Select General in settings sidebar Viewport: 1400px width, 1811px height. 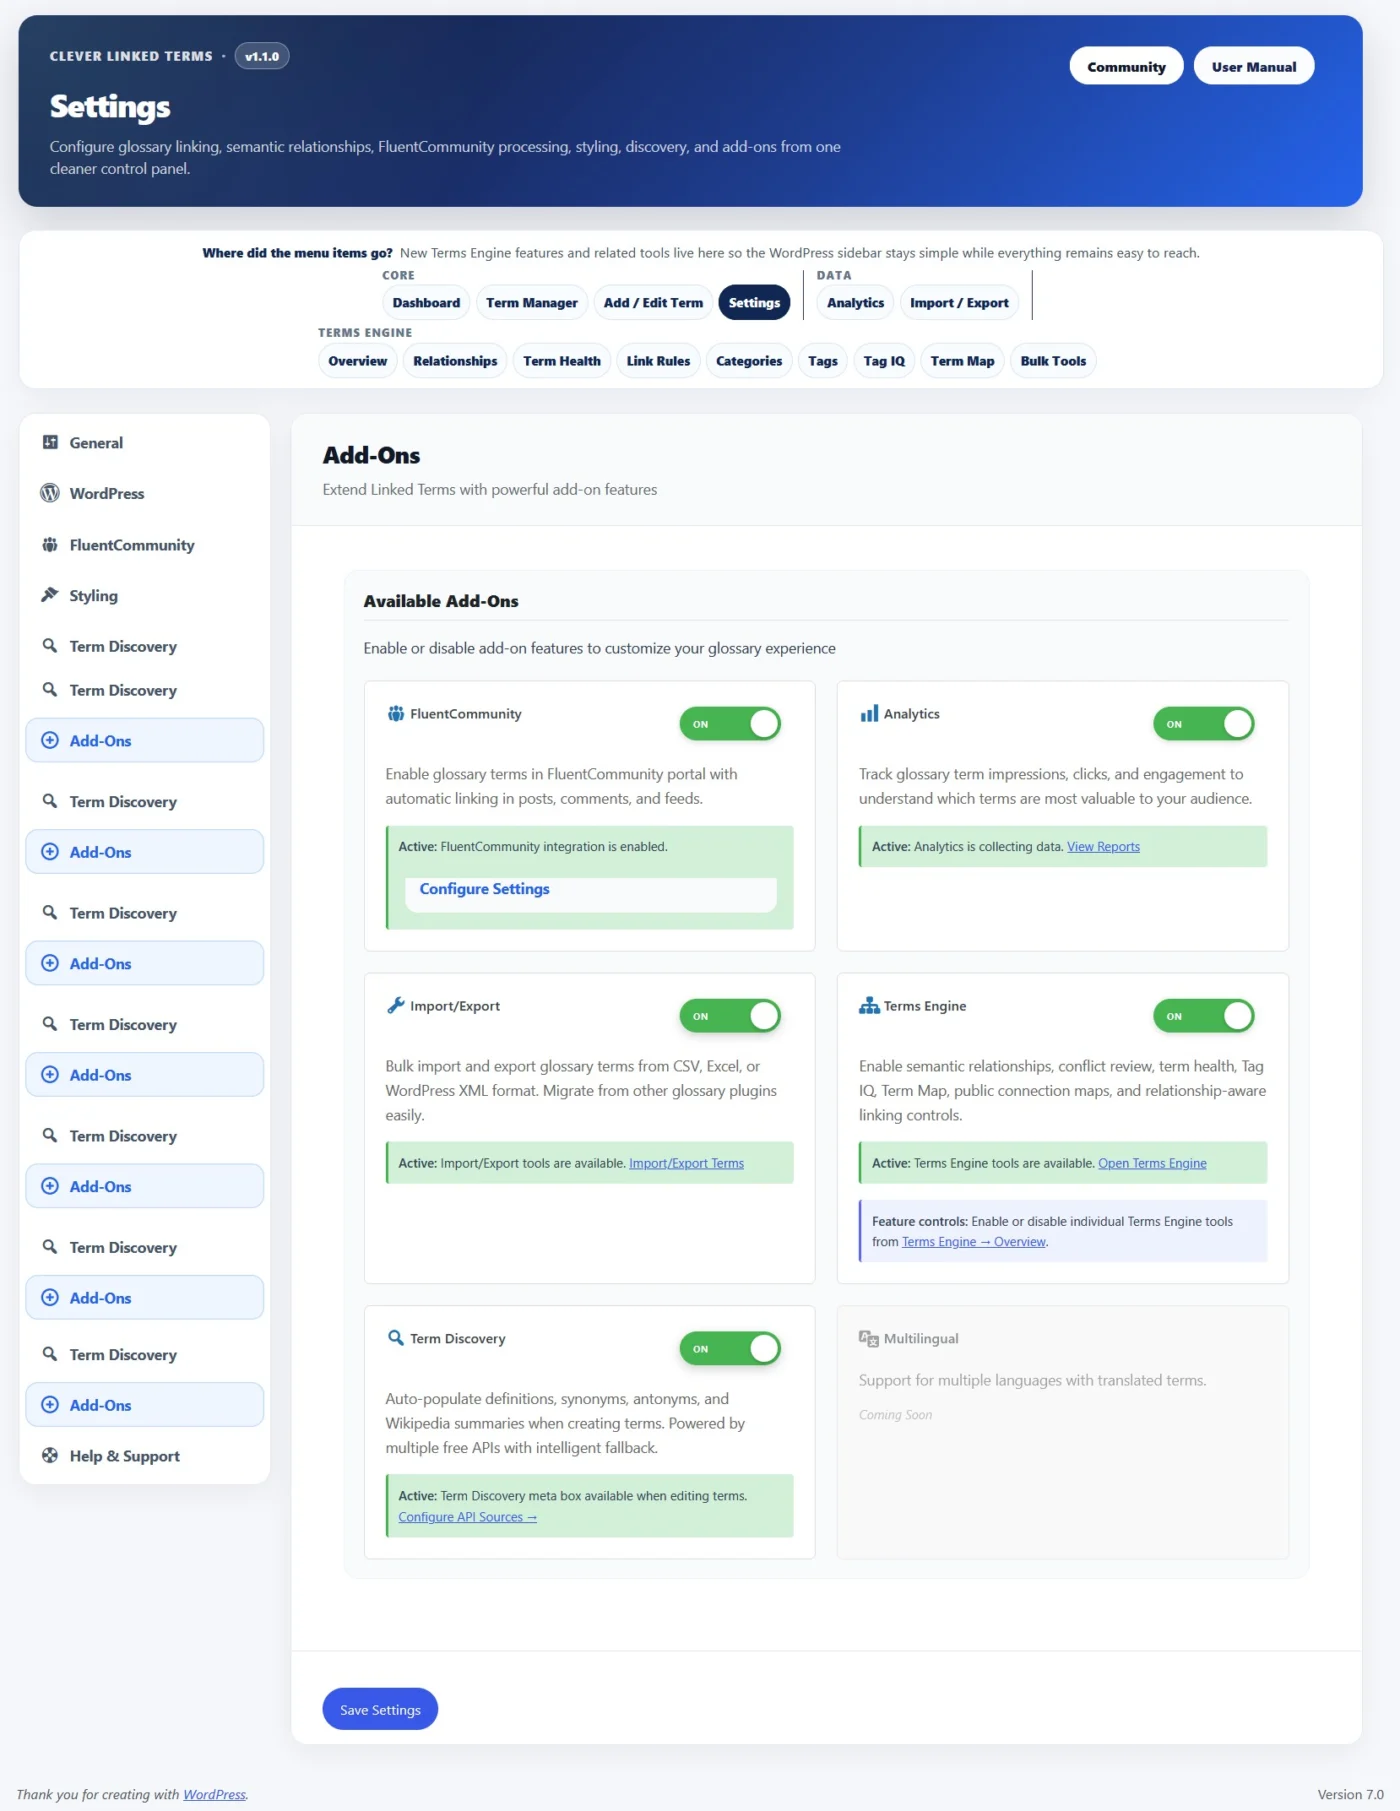pyautogui.click(x=145, y=442)
